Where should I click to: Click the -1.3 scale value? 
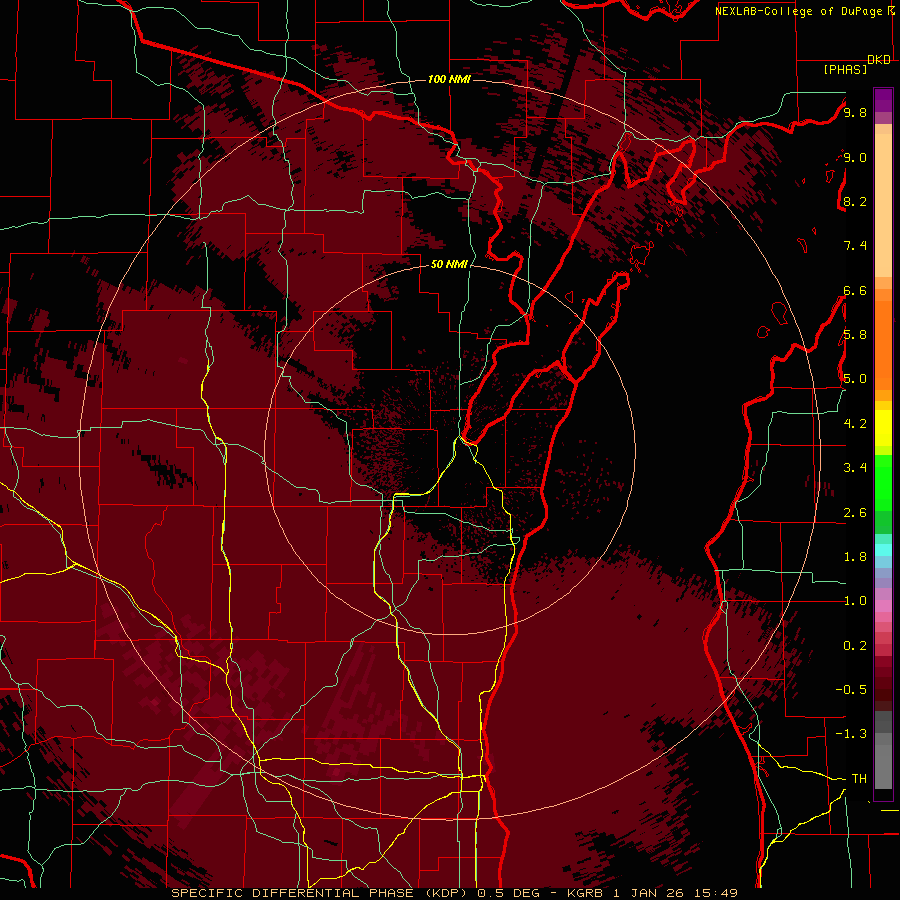851,734
